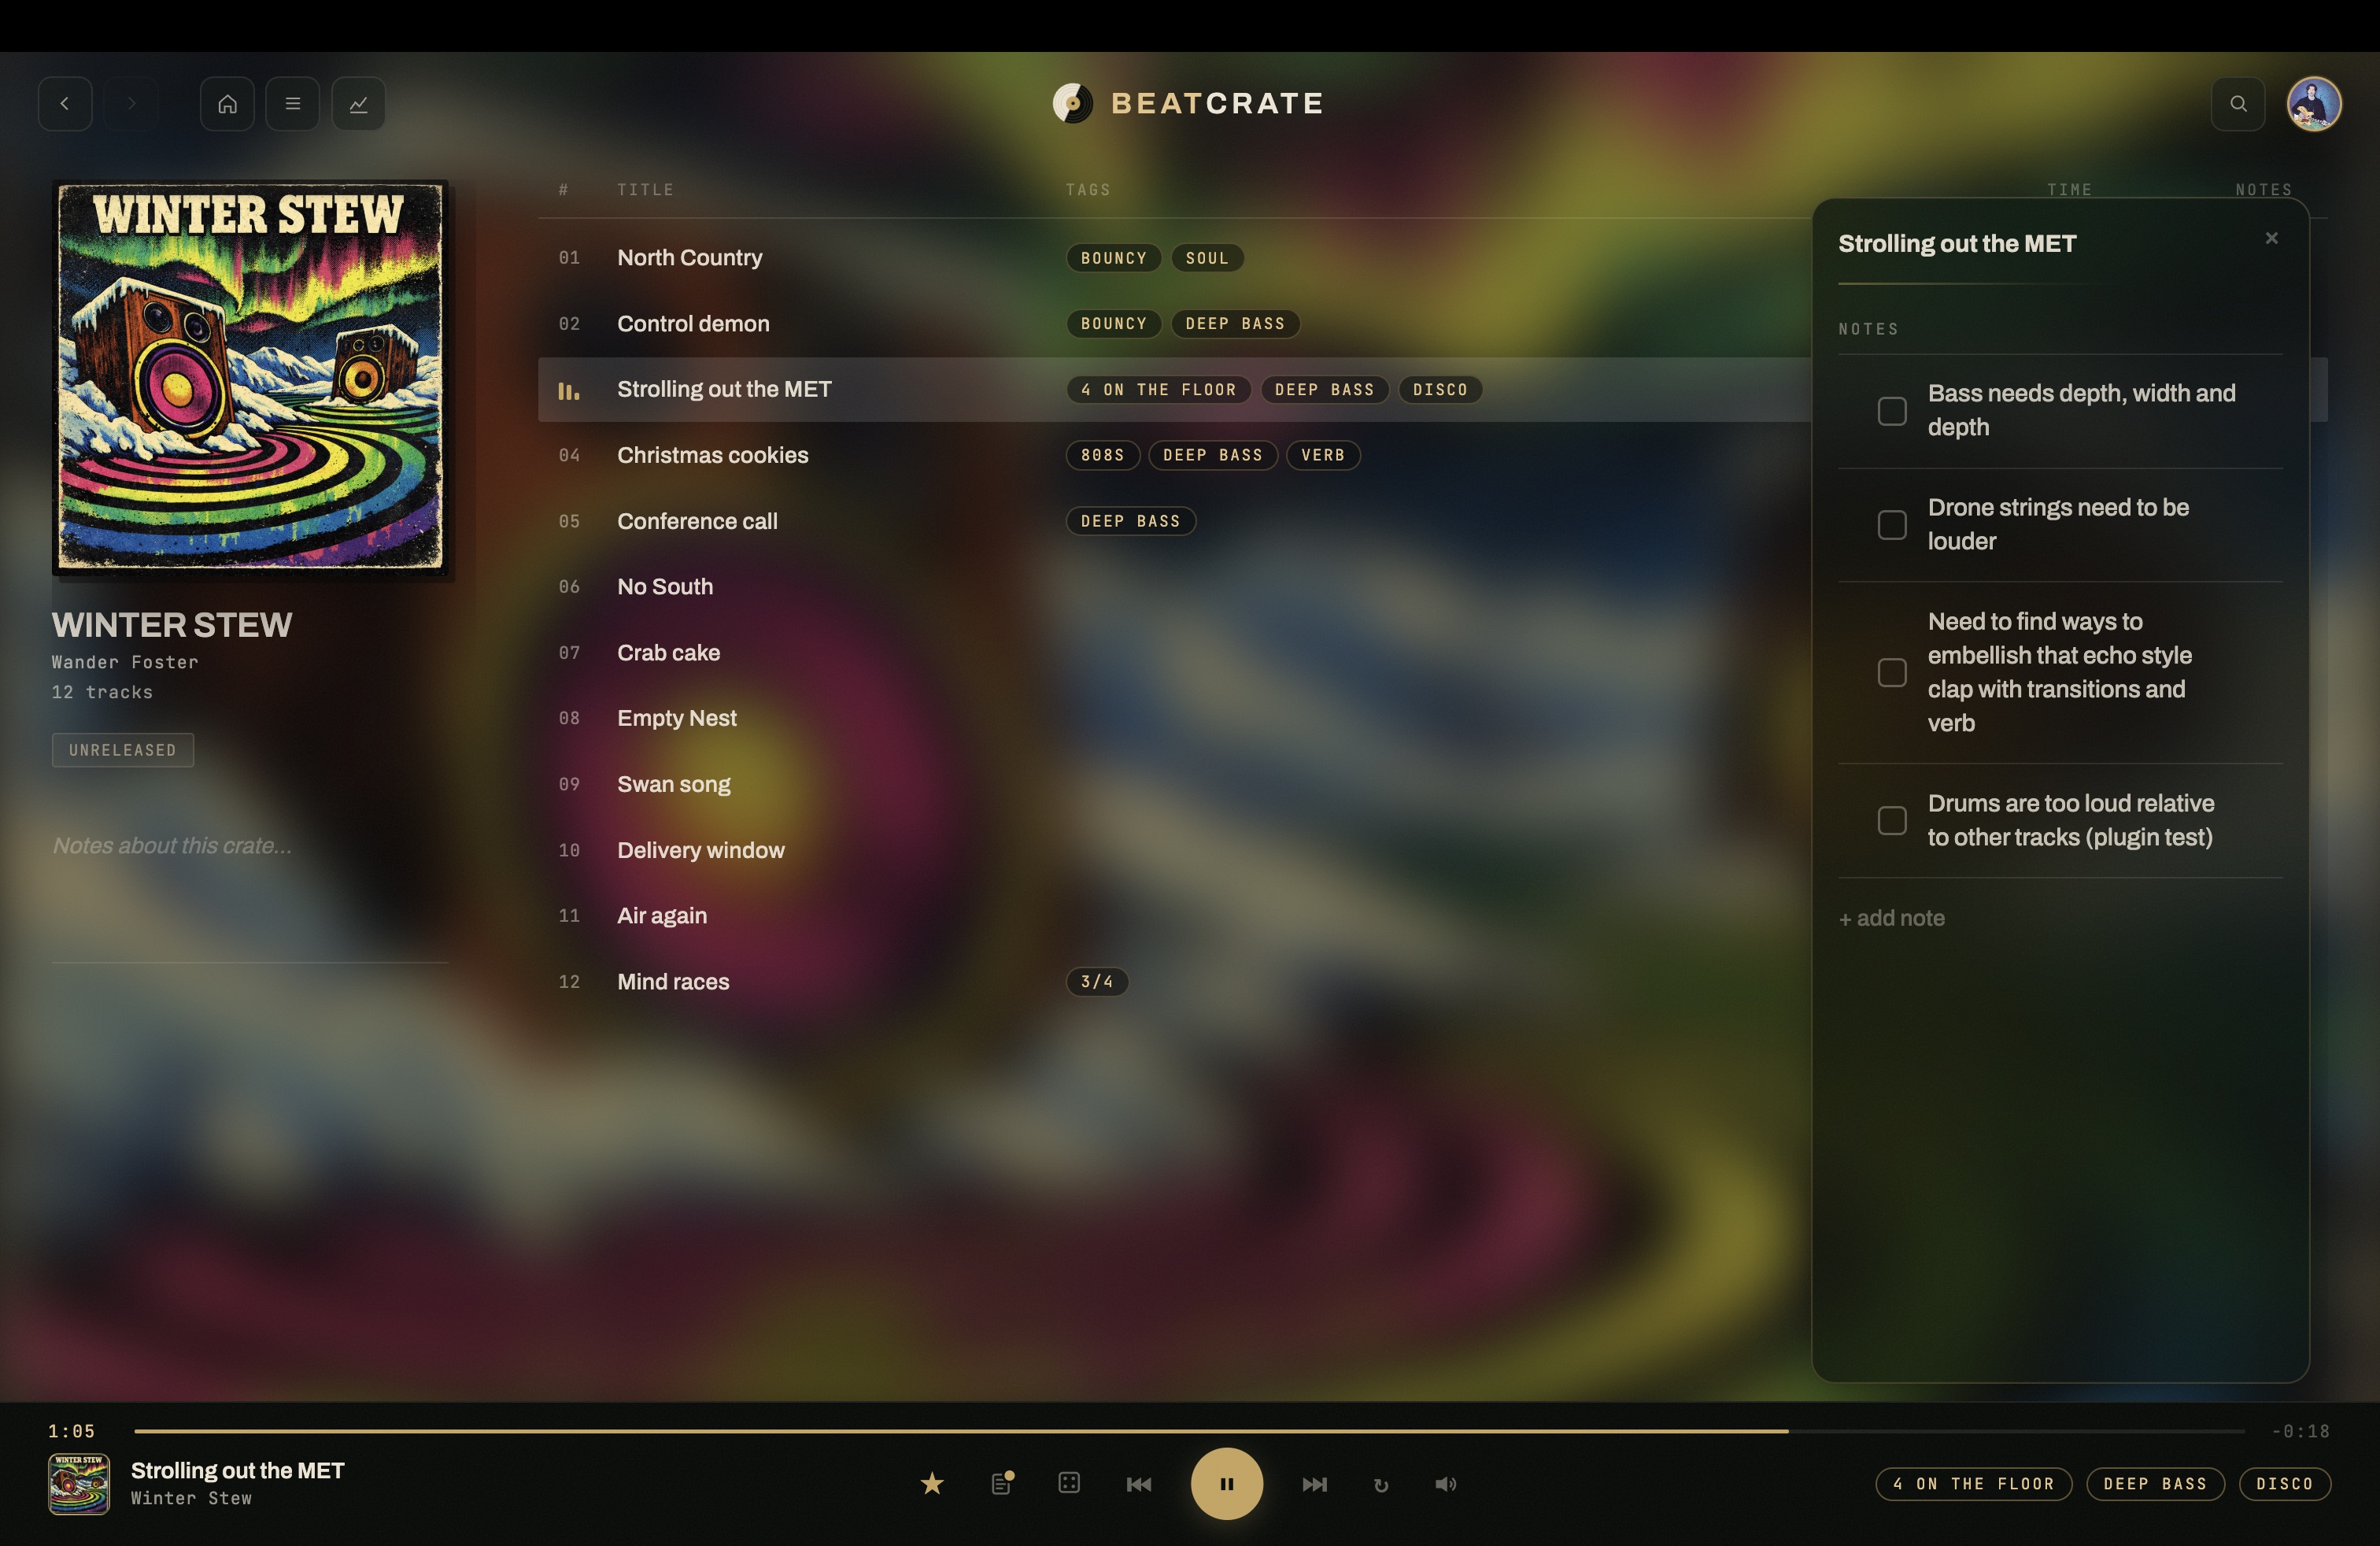The width and height of the screenshot is (2380, 1546).
Task: Click the volume speaker icon
Action: (1446, 1484)
